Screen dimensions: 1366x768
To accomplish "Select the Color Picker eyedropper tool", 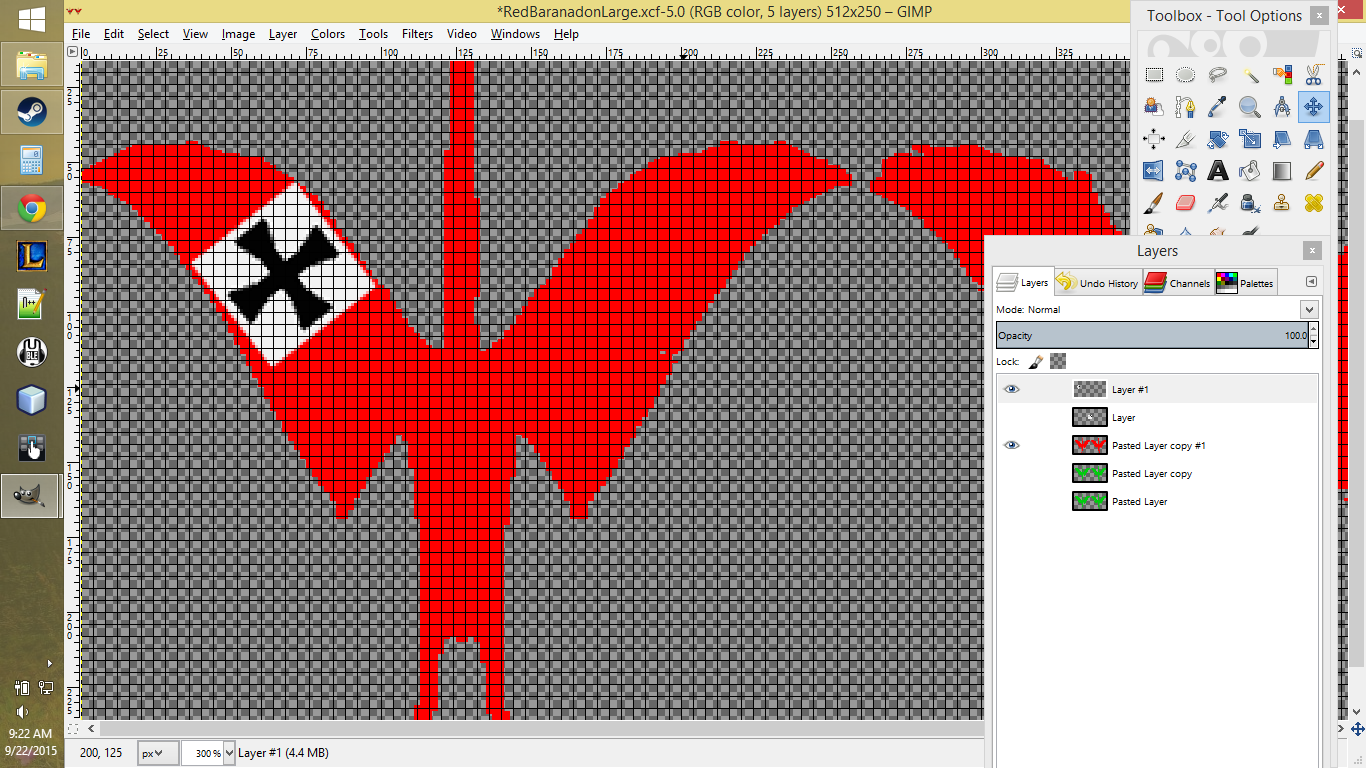I will coord(1218,106).
